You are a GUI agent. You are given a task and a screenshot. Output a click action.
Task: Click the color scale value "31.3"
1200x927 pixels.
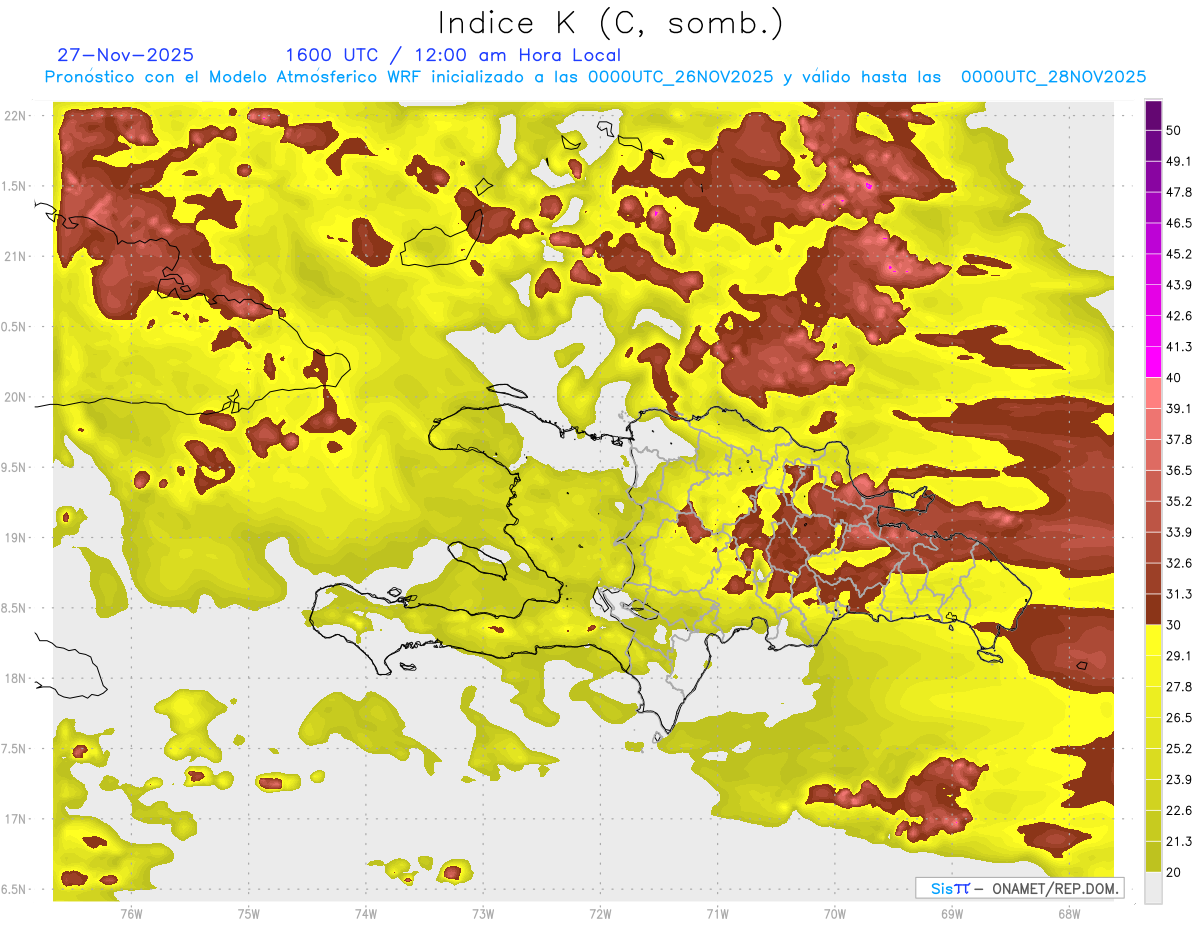pyautogui.click(x=1179, y=594)
